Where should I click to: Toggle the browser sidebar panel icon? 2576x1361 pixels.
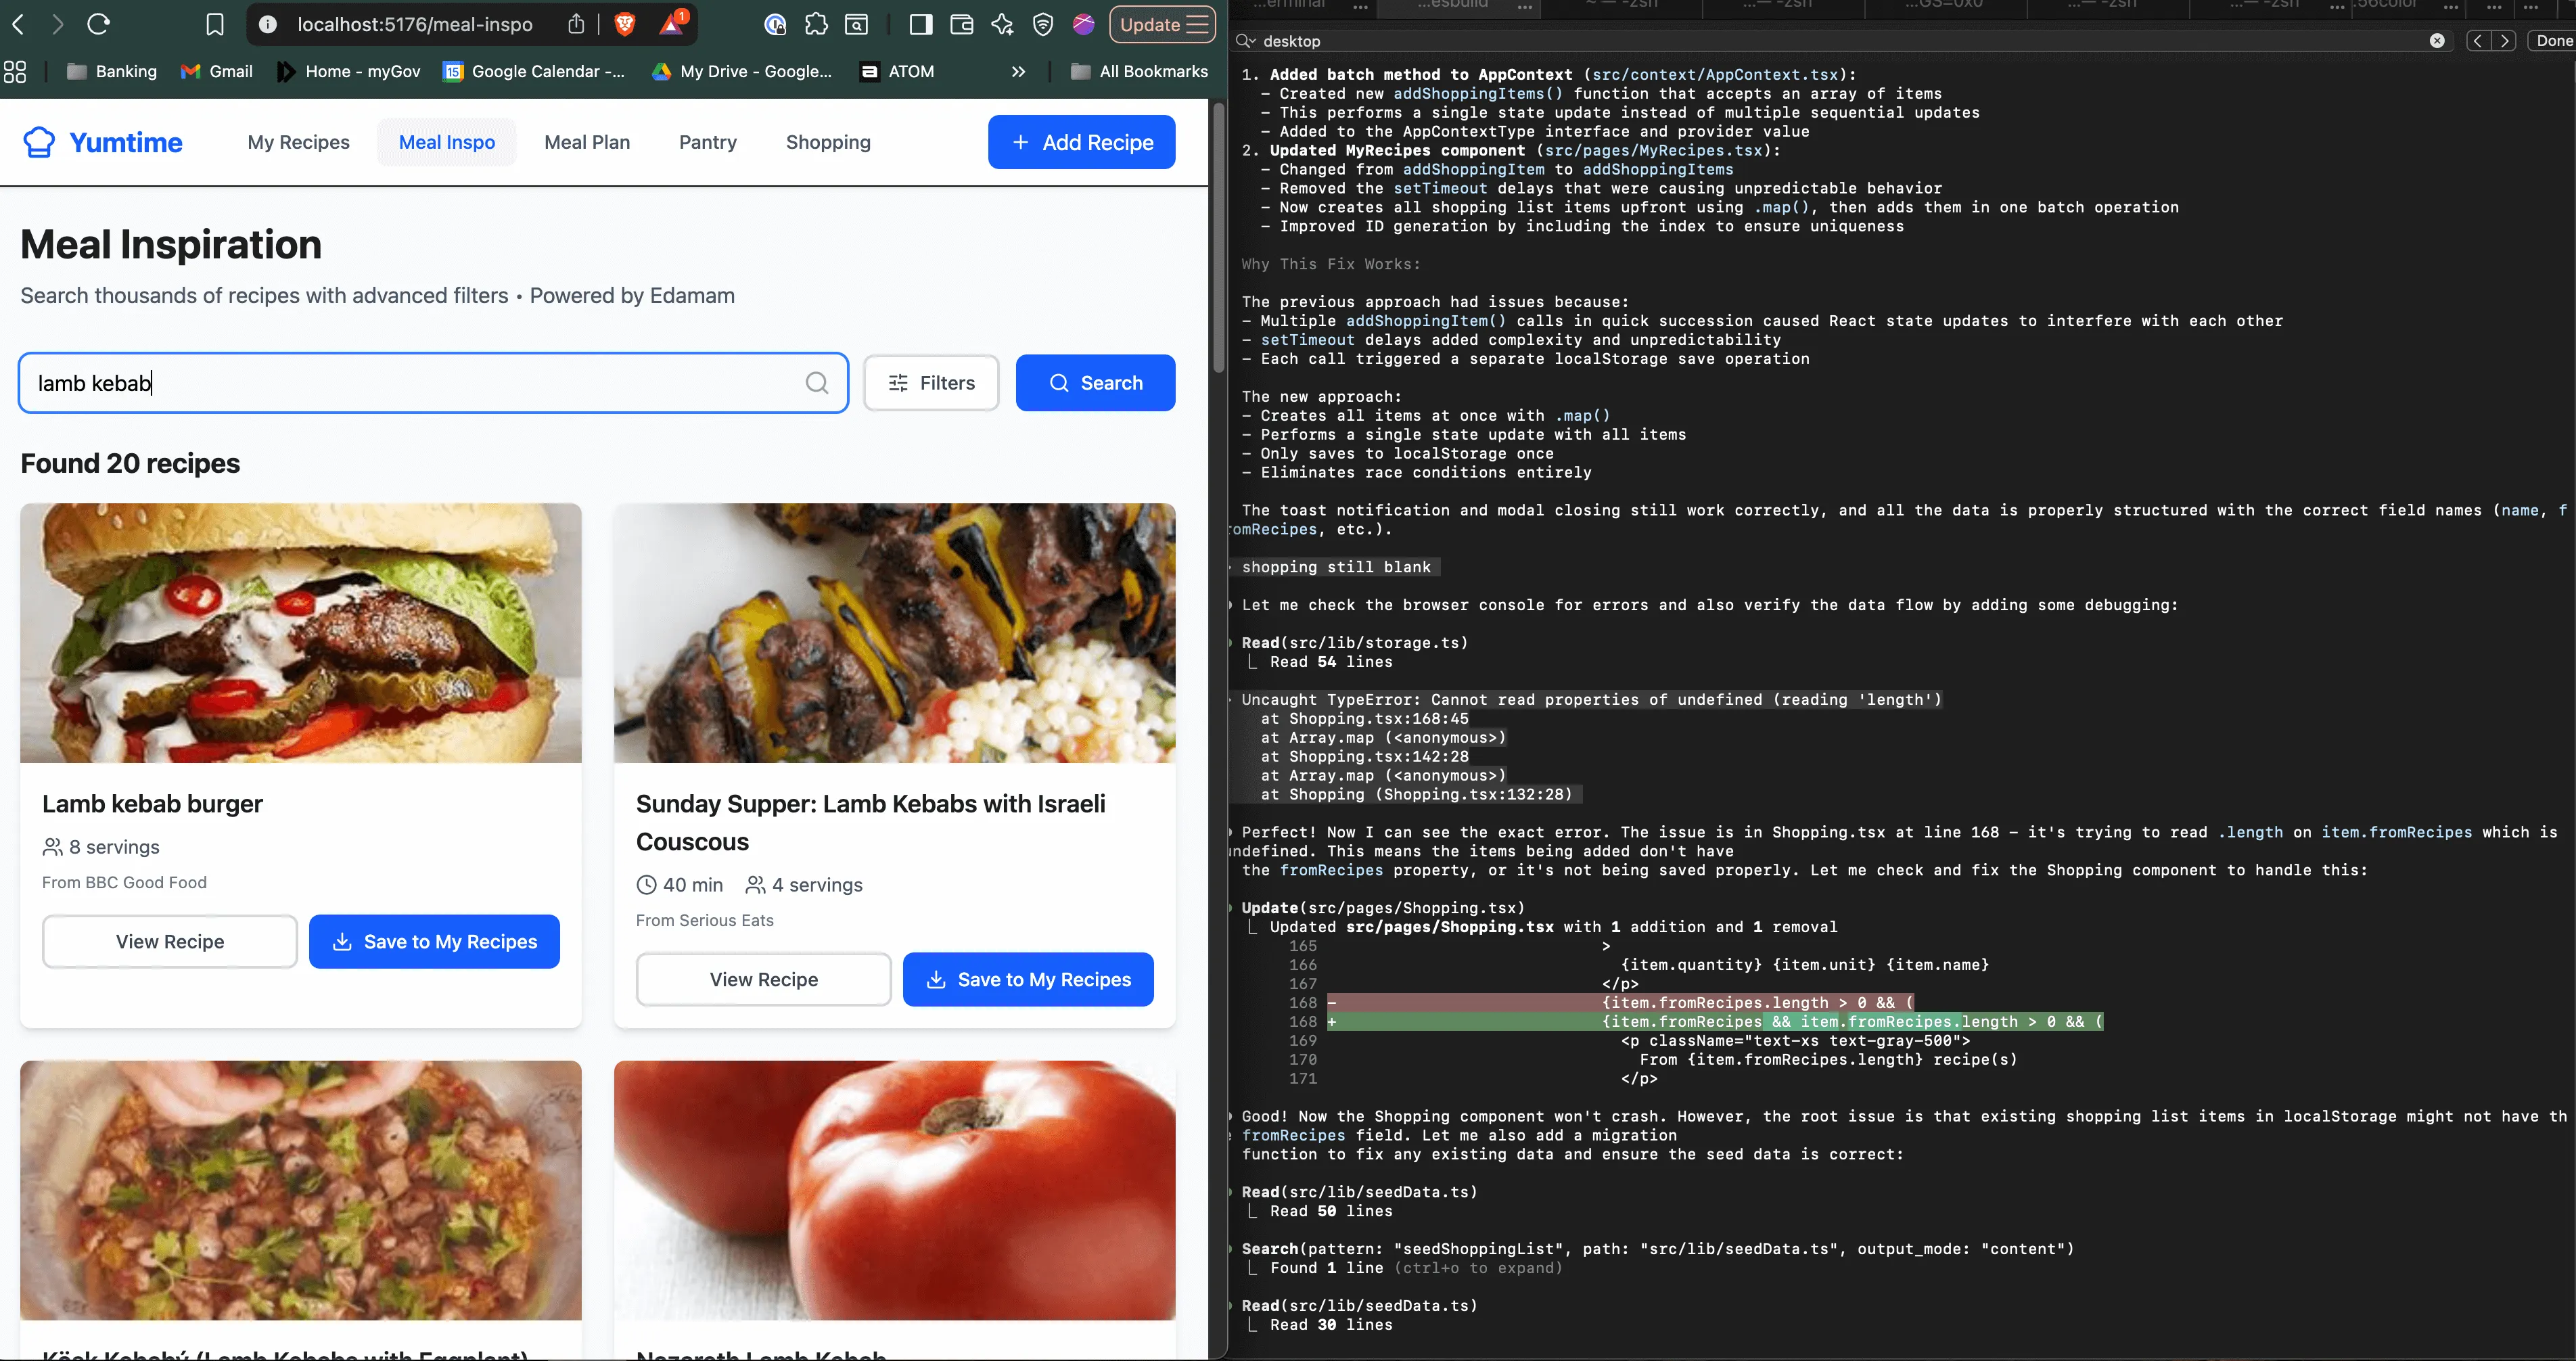921,24
